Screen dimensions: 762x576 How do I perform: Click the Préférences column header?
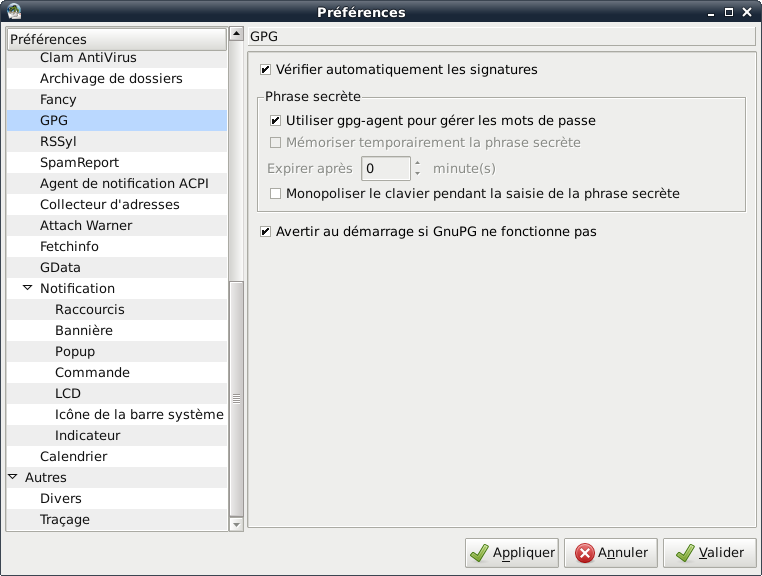(x=116, y=40)
